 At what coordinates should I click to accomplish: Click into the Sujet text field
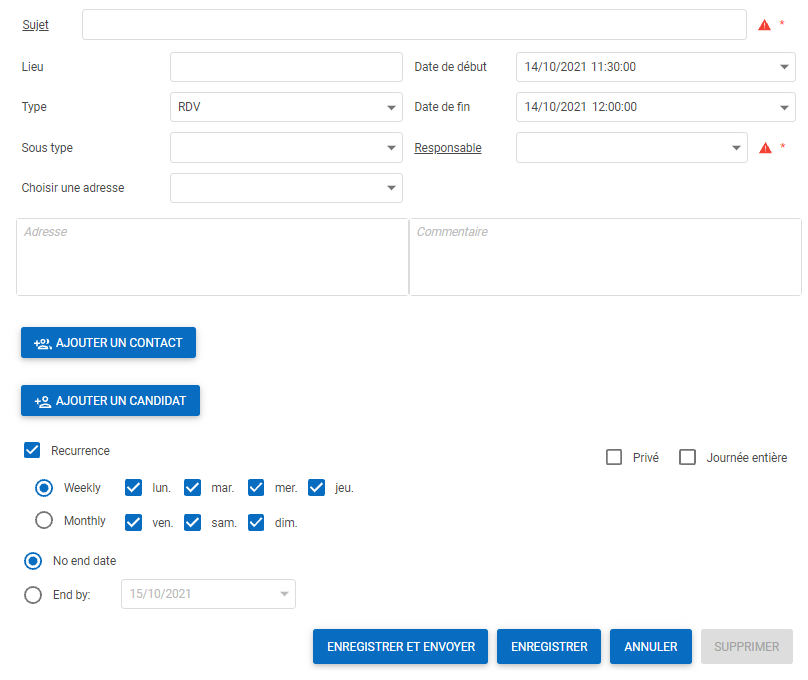click(414, 25)
